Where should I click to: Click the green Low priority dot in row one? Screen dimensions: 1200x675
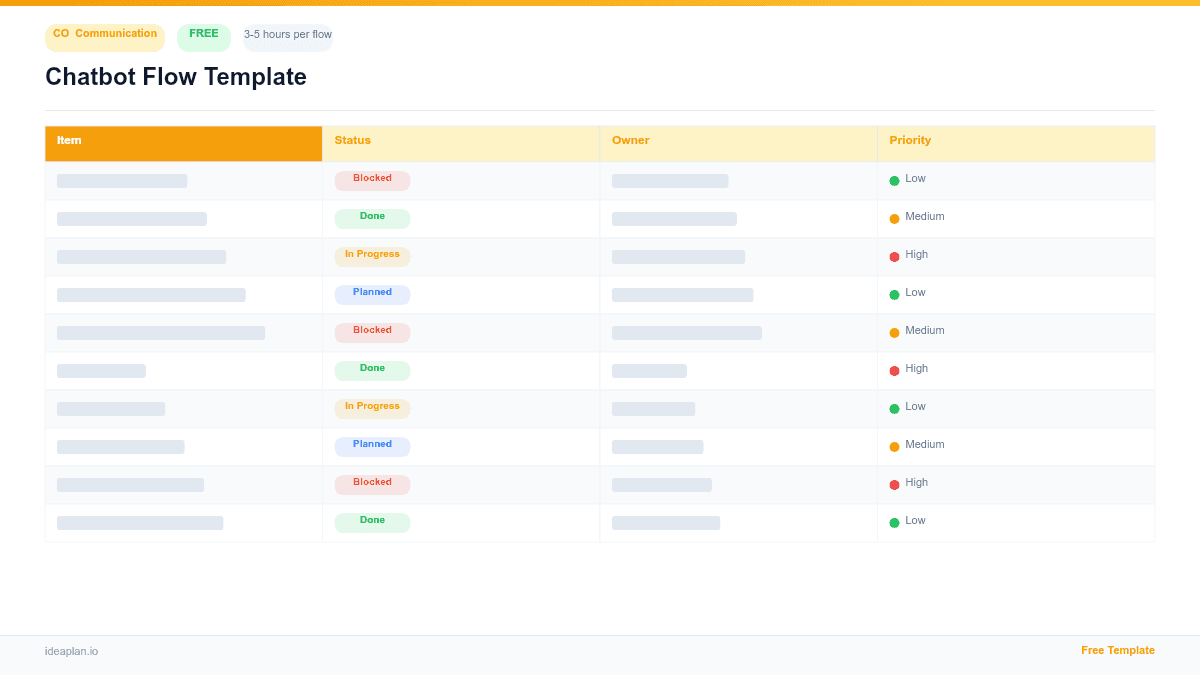tap(895, 179)
